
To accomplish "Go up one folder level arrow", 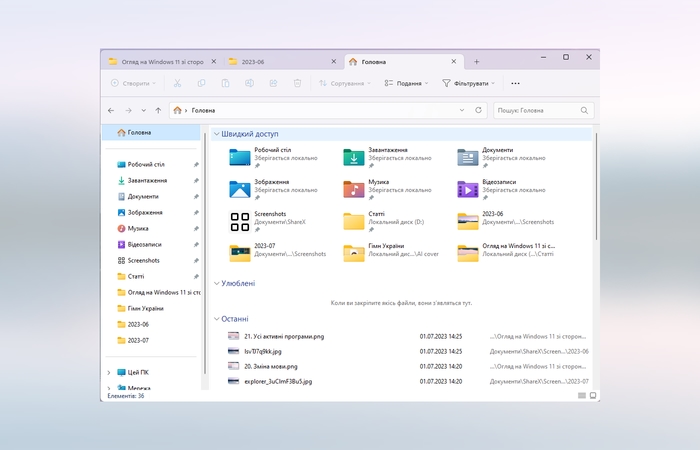I will (158, 110).
